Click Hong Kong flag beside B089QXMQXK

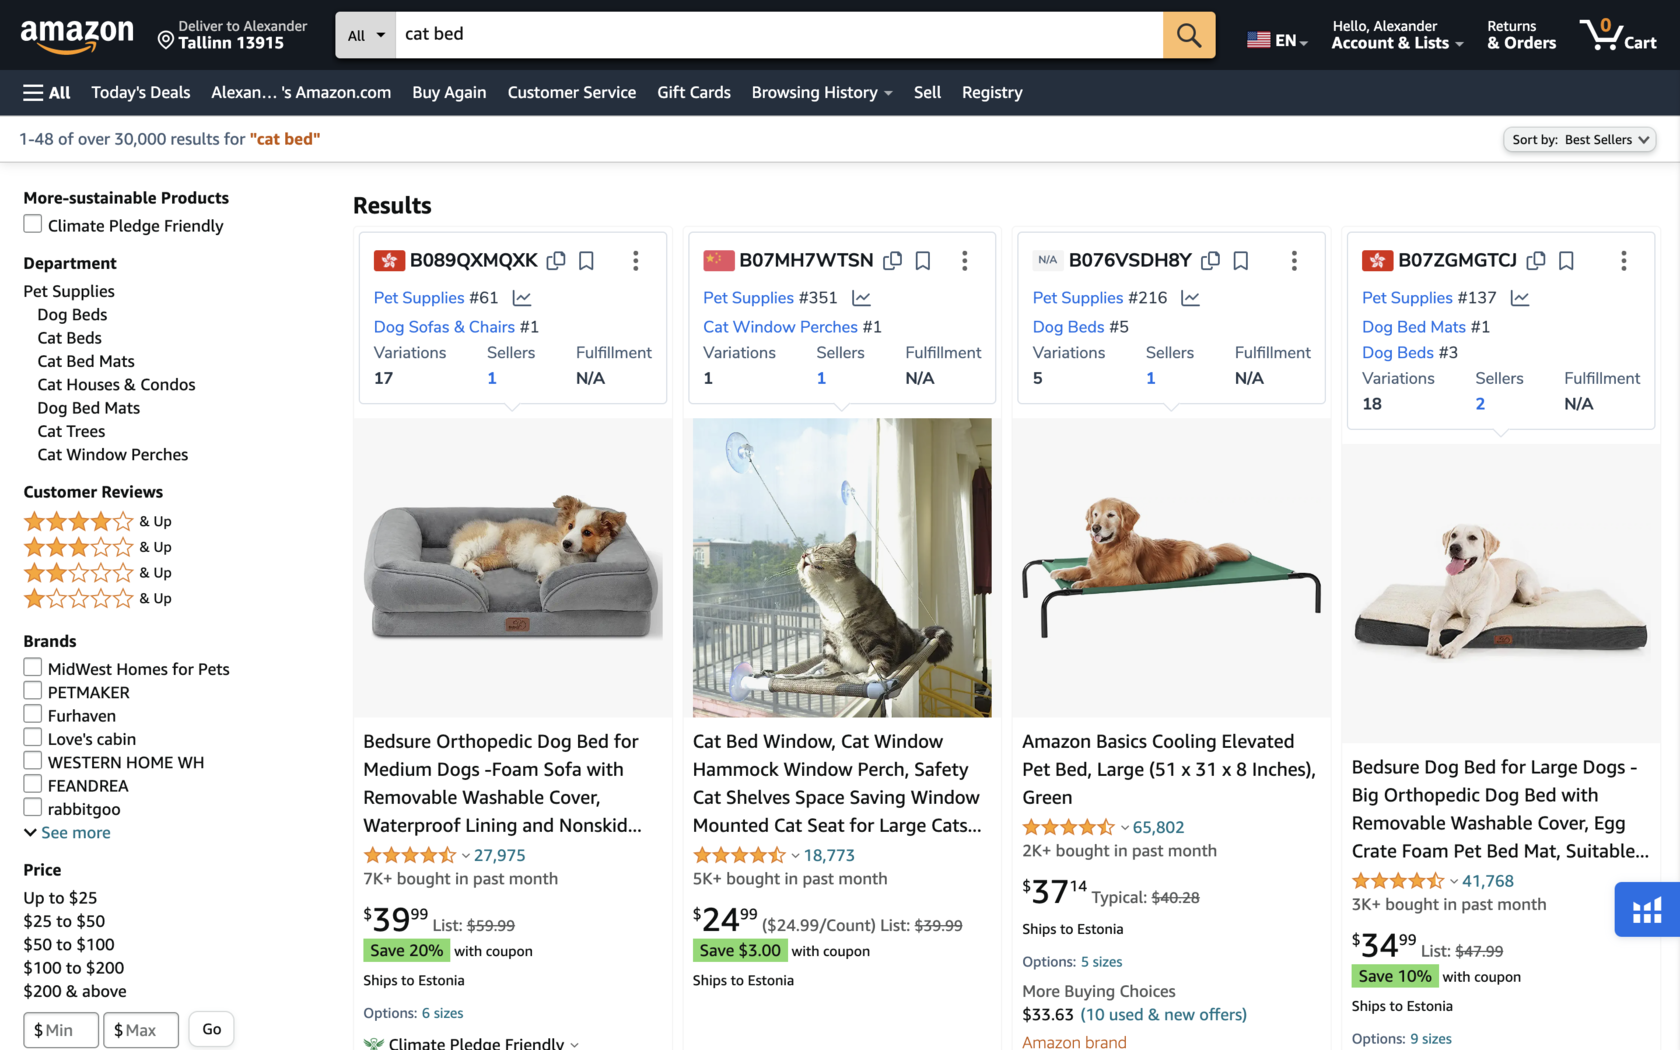coord(389,261)
